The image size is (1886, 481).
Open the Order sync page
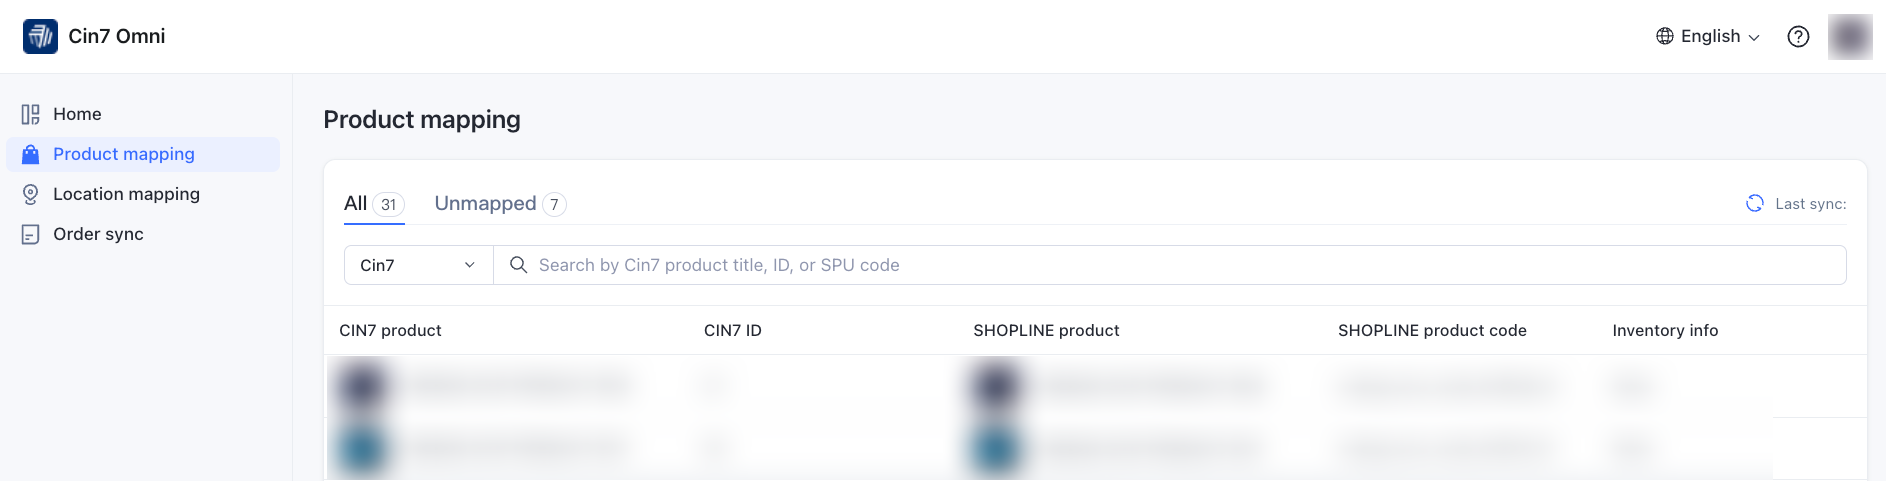click(x=98, y=235)
